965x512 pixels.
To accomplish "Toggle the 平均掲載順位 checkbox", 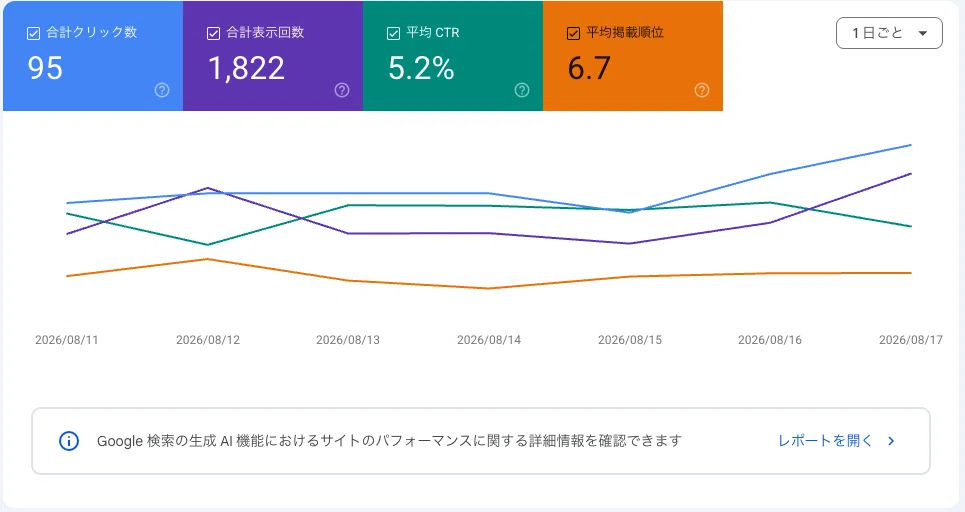I will pyautogui.click(x=573, y=33).
